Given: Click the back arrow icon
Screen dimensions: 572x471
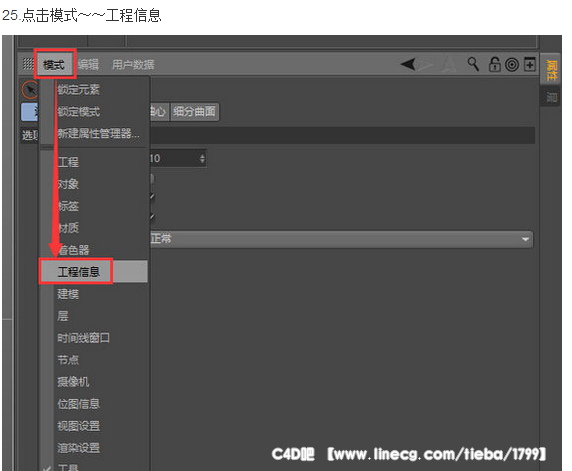Looking at the screenshot, I should tap(408, 64).
